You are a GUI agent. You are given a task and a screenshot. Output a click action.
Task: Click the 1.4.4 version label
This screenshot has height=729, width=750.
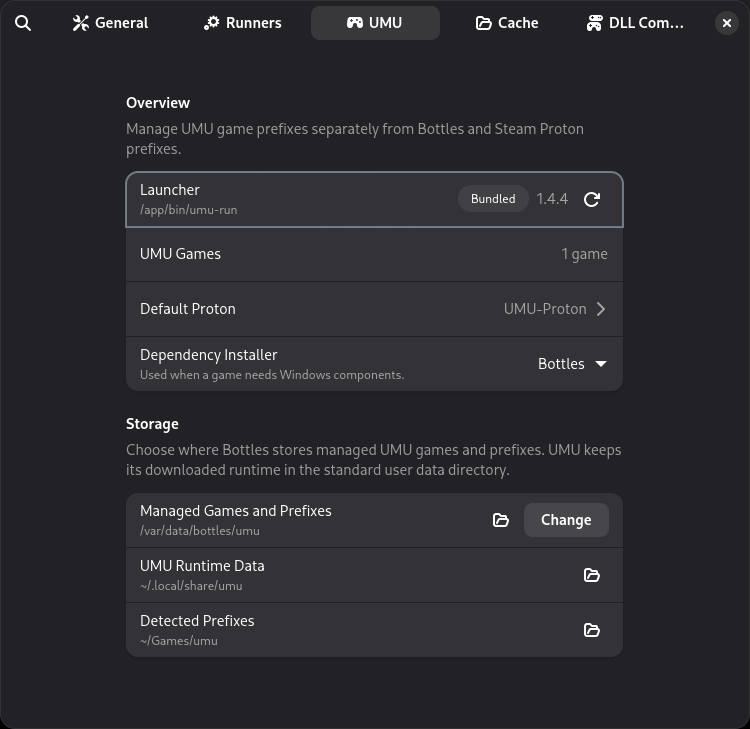pyautogui.click(x=552, y=199)
